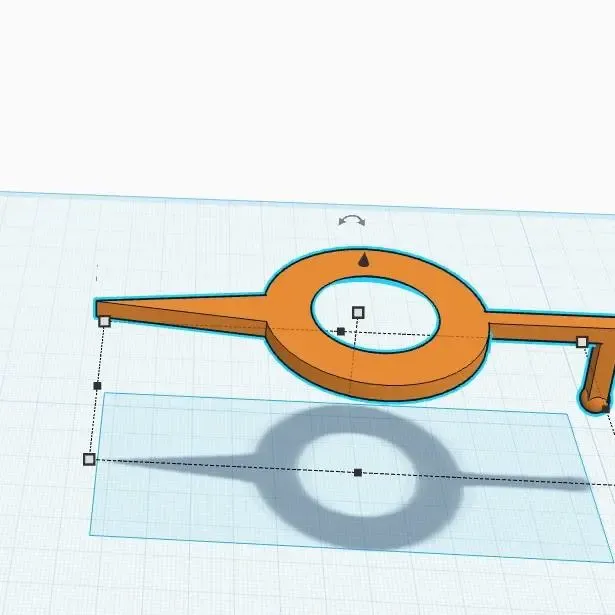Click the curved rotation arrow handle above the shape
615x615 pixels.
click(351, 221)
